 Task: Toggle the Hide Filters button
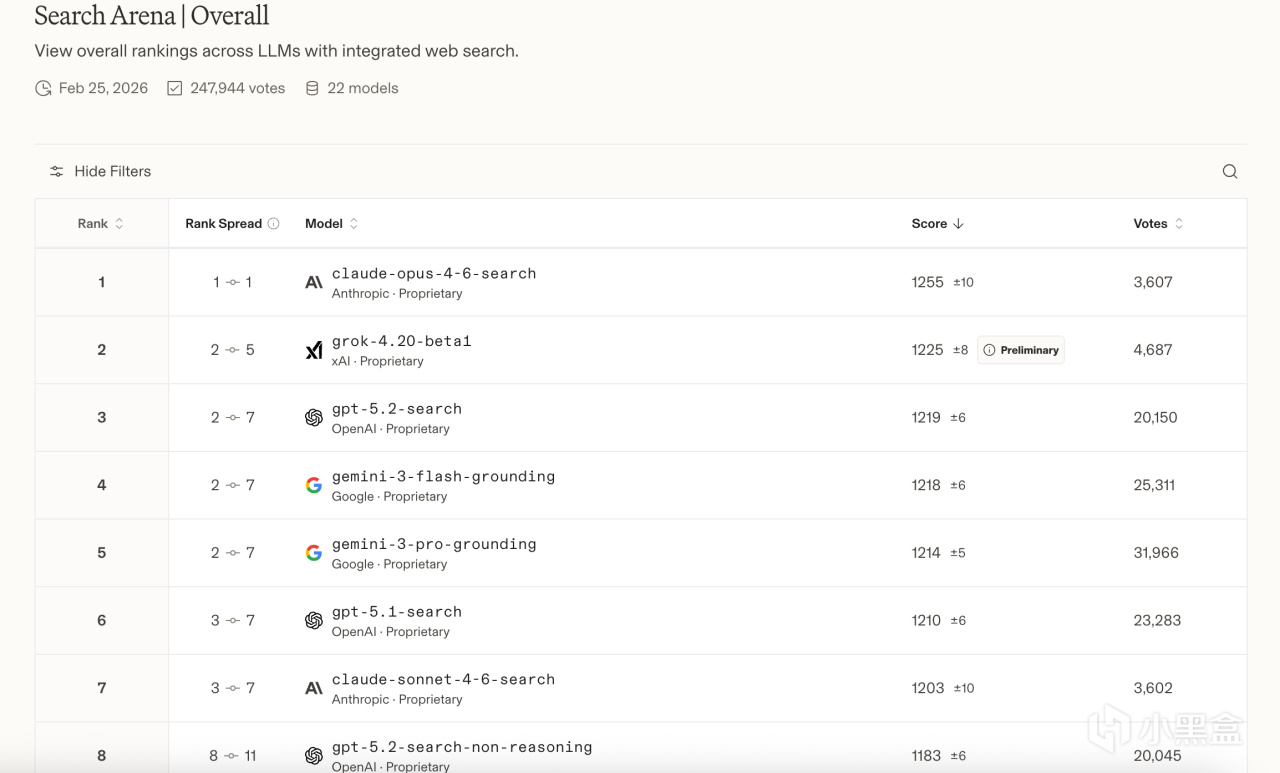[101, 172]
